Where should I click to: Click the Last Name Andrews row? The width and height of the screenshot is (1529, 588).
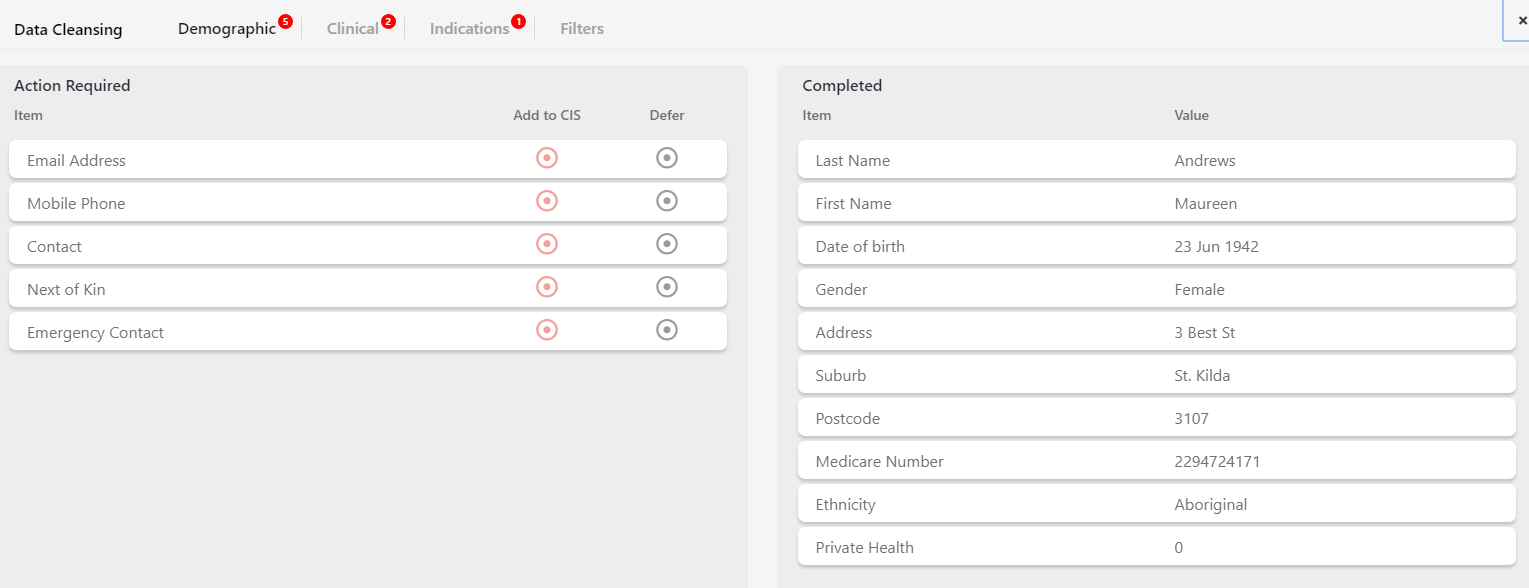coord(1157,160)
